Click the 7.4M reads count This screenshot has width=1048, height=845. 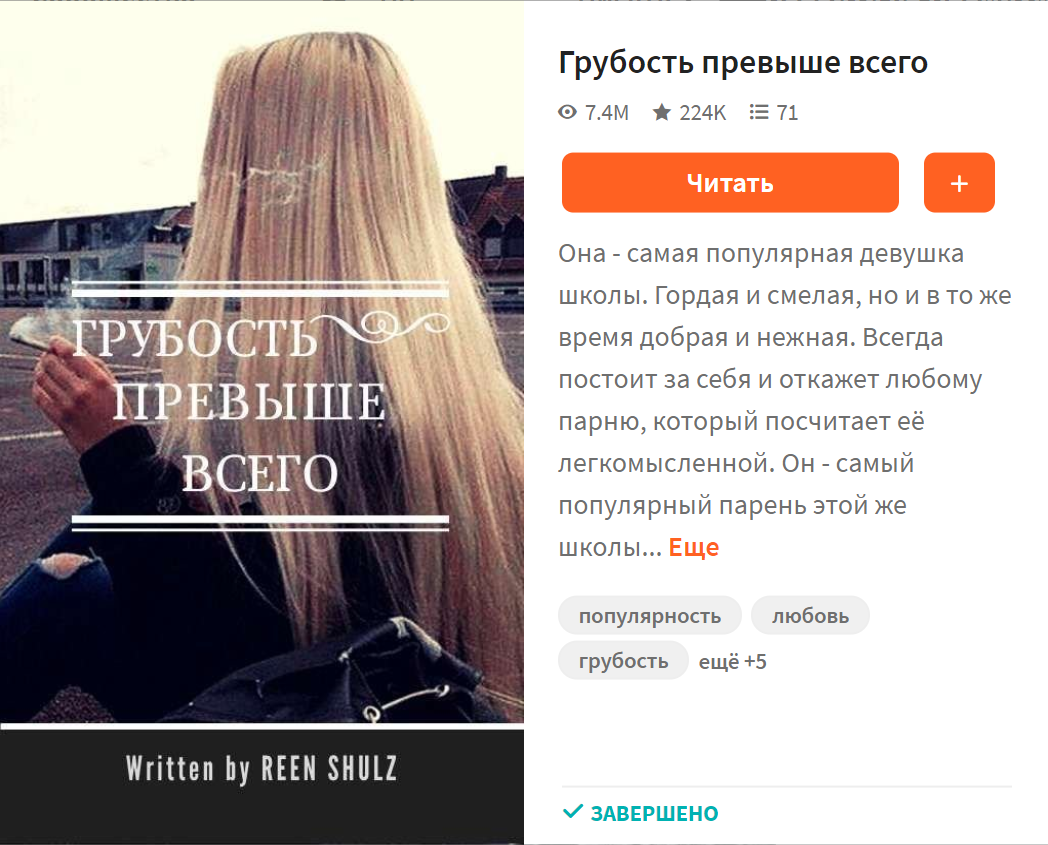607,112
